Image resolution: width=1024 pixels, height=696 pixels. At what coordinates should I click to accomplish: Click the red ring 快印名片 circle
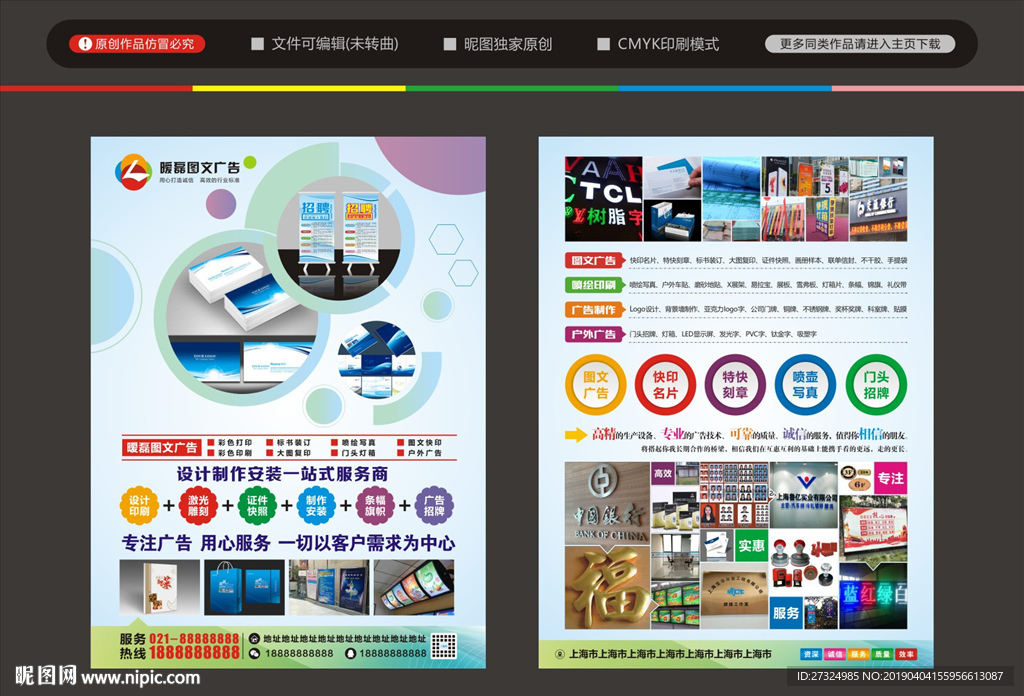point(665,385)
